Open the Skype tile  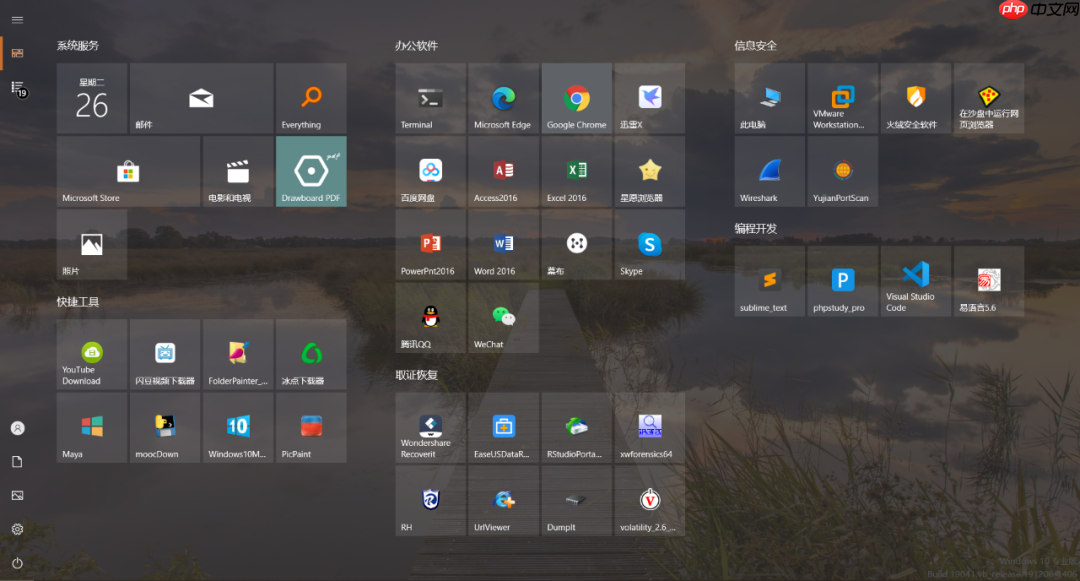point(649,244)
